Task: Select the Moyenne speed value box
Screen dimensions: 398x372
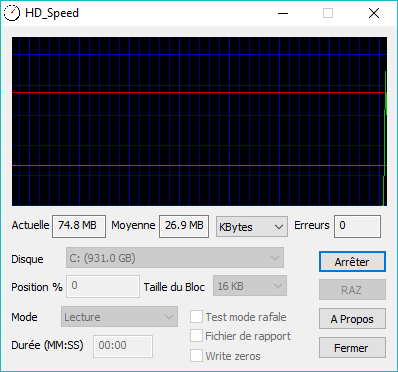Action: [x=184, y=226]
